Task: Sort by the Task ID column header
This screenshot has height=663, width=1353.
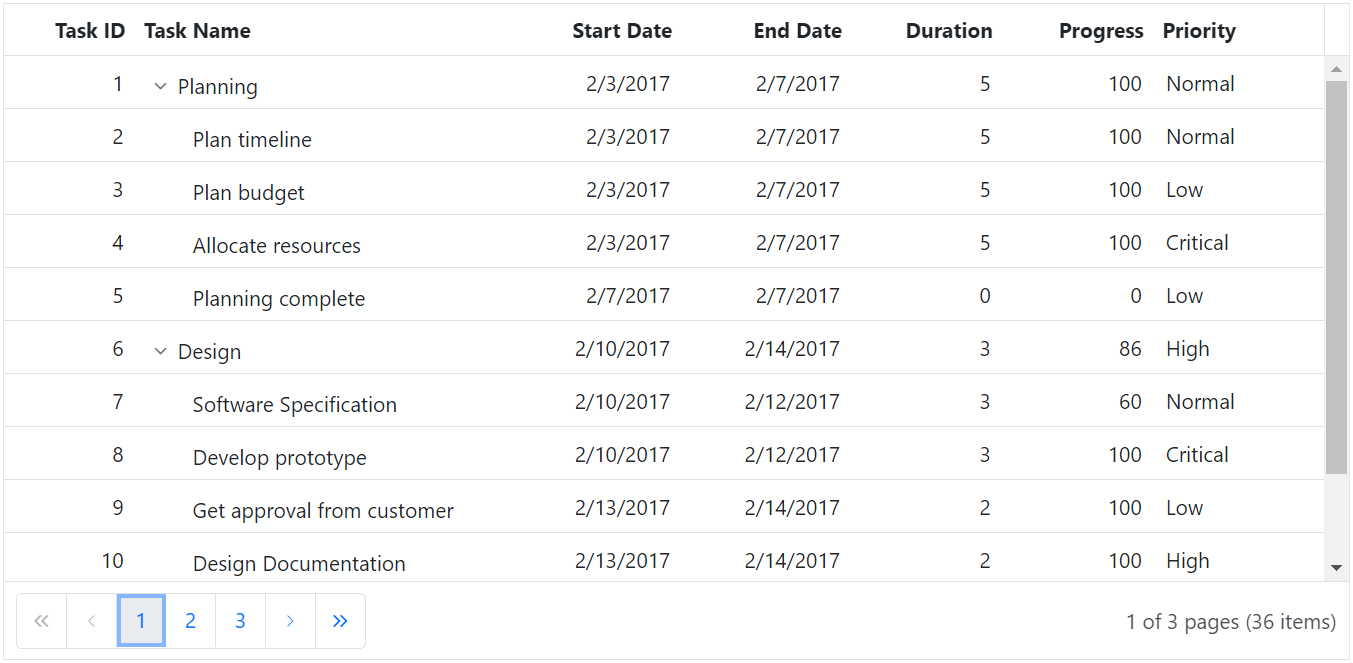Action: pyautogui.click(x=89, y=30)
